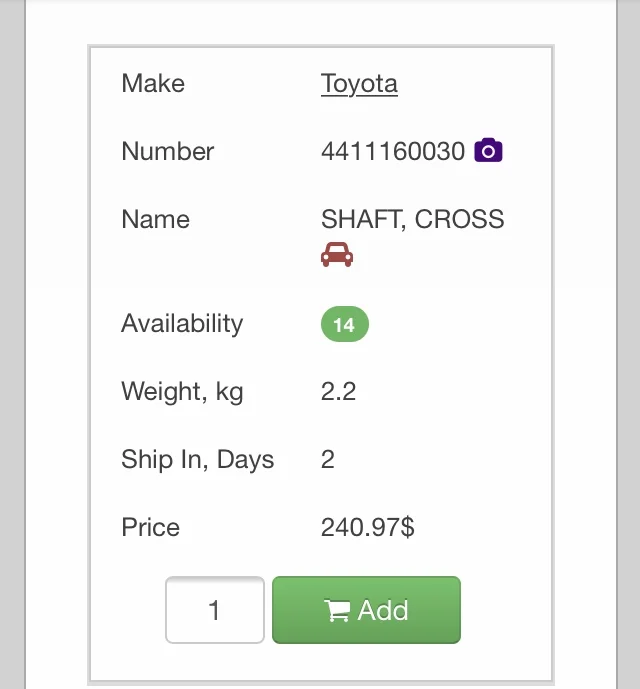View part photo via camera icon
The width and height of the screenshot is (640, 689).
[488, 150]
